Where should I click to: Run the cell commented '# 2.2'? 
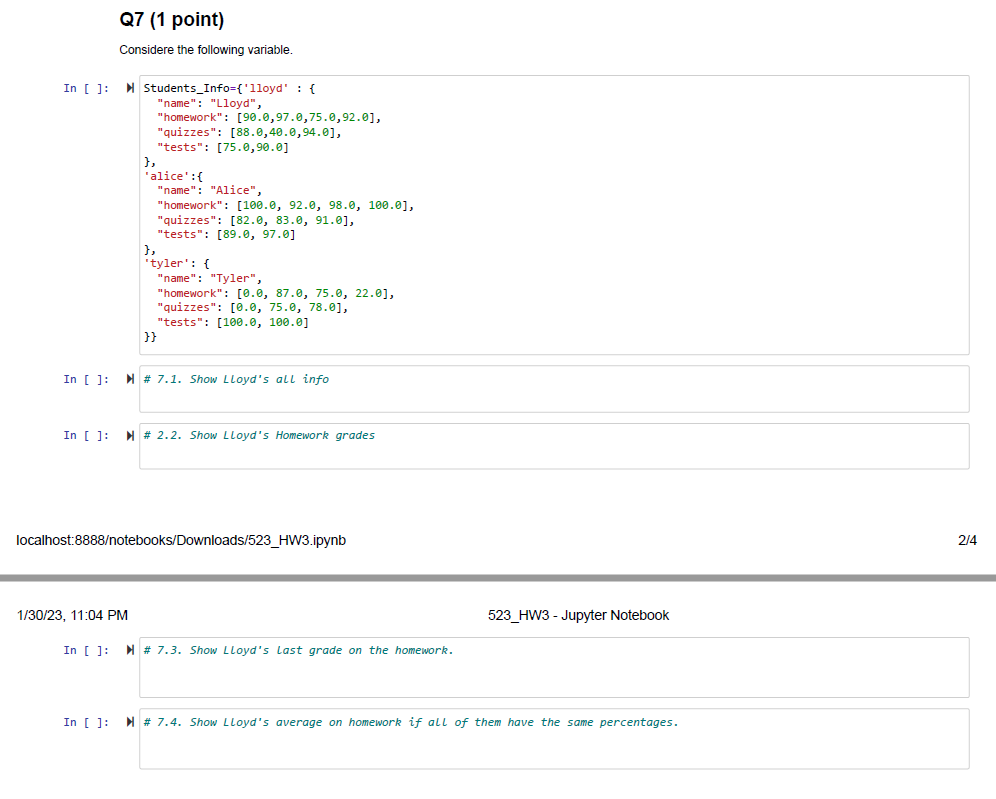[129, 436]
